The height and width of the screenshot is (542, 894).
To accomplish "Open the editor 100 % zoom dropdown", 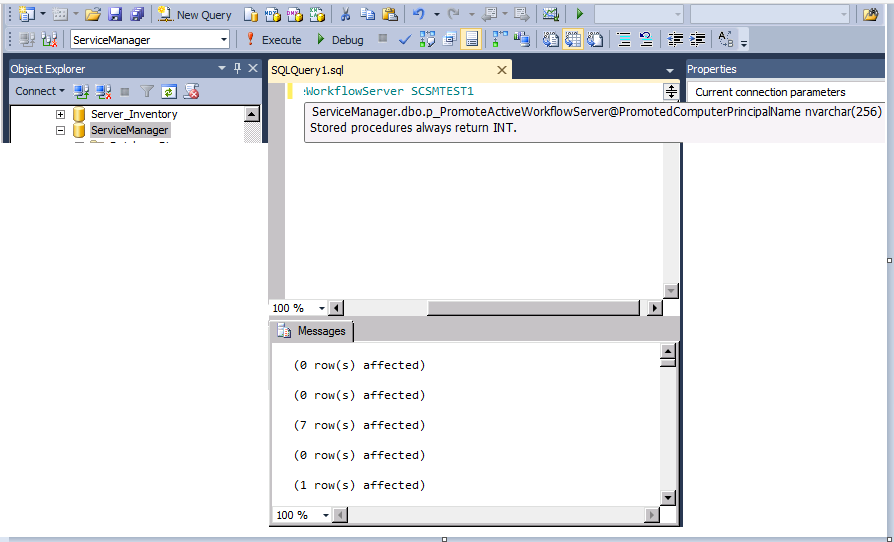I will pyautogui.click(x=321, y=308).
